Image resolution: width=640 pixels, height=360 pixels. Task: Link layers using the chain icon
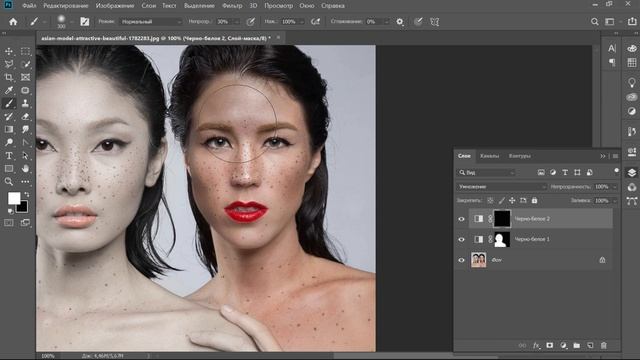(522, 345)
